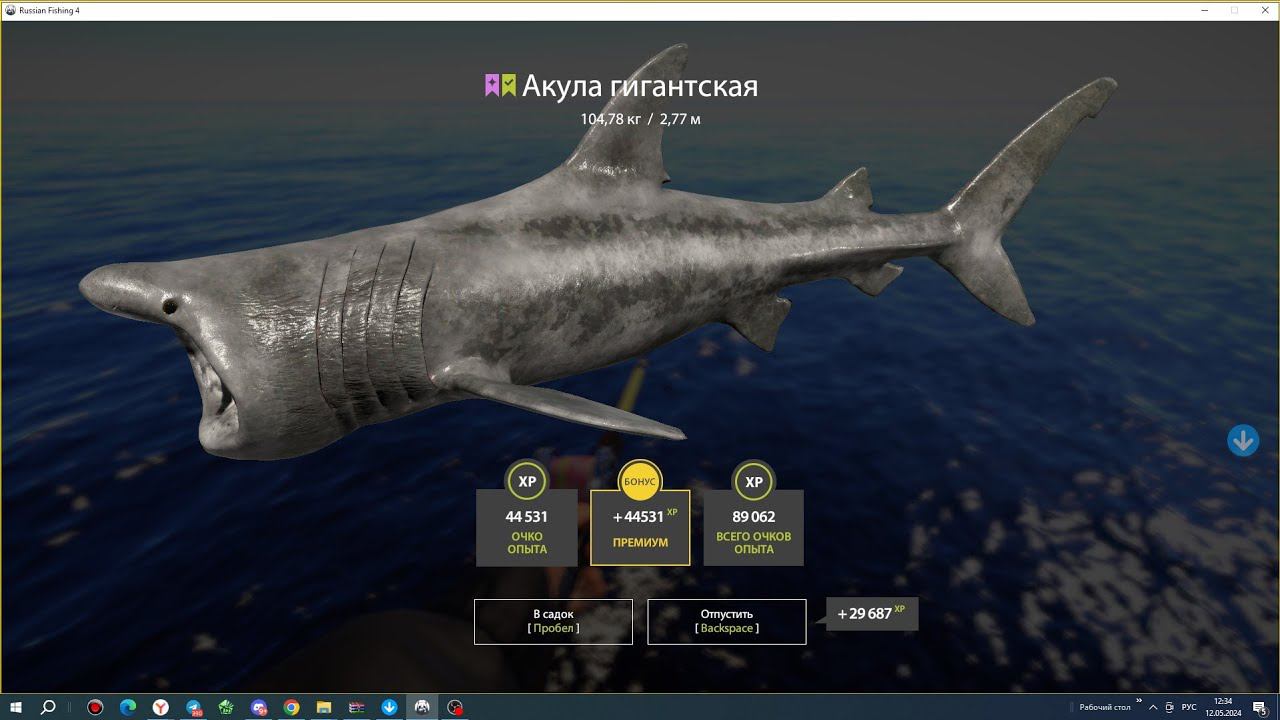Open the notification center
1280x720 pixels.
tap(1260, 707)
